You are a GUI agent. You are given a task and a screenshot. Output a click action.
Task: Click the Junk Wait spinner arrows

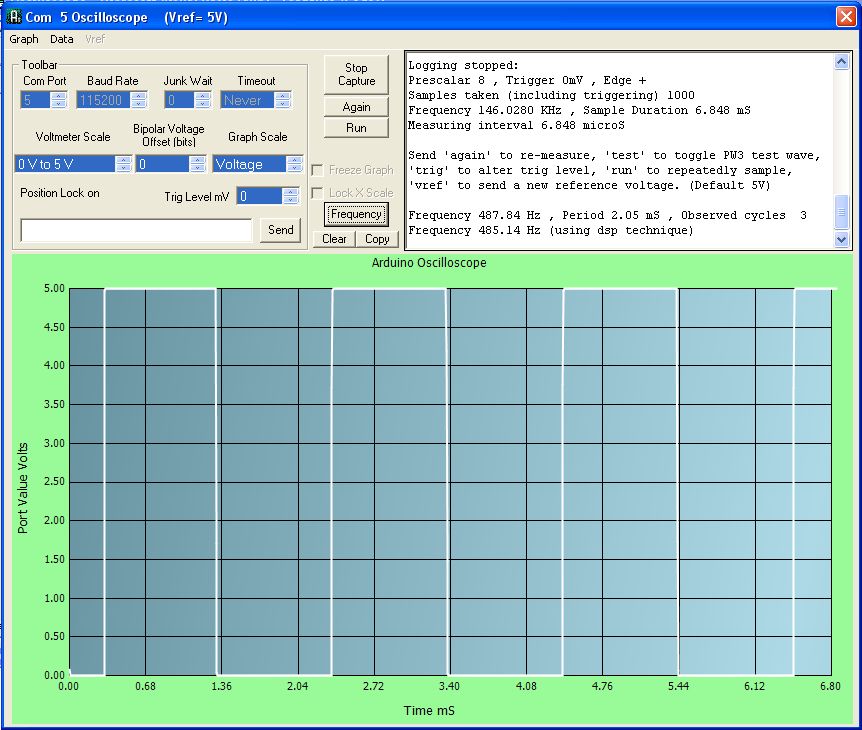203,100
